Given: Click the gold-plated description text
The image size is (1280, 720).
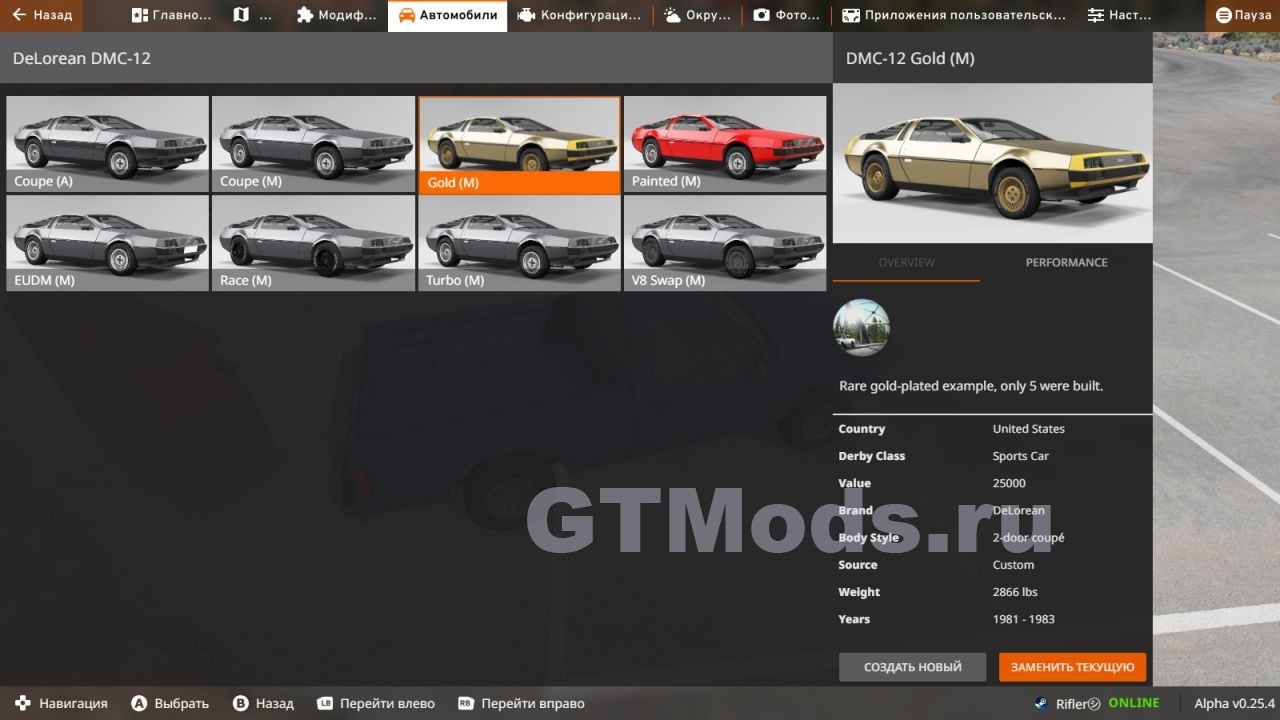Looking at the screenshot, I should click(971, 386).
